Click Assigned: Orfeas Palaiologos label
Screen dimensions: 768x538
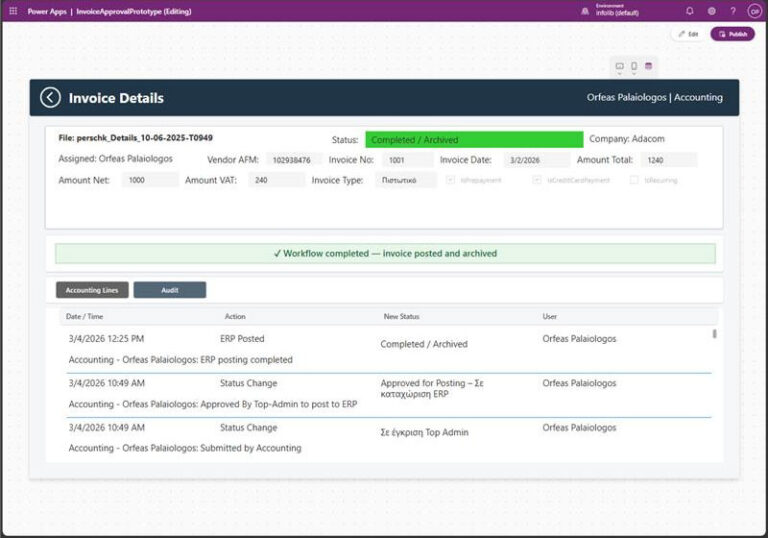click(x=115, y=159)
